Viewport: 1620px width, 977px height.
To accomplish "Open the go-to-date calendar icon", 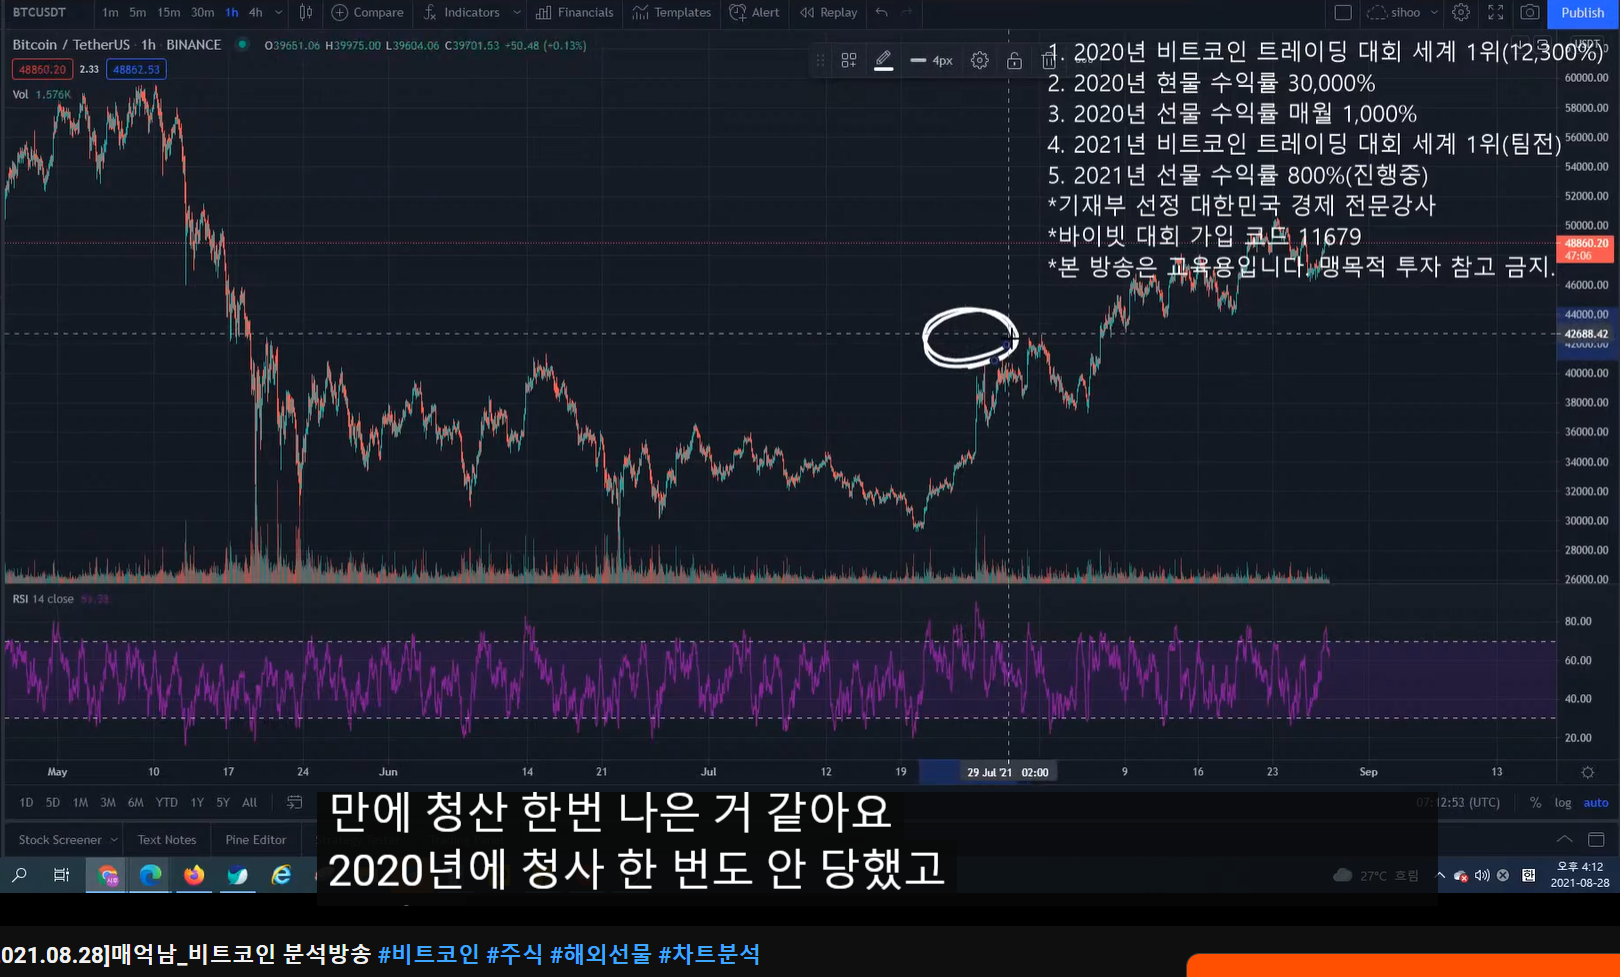I will click(294, 802).
